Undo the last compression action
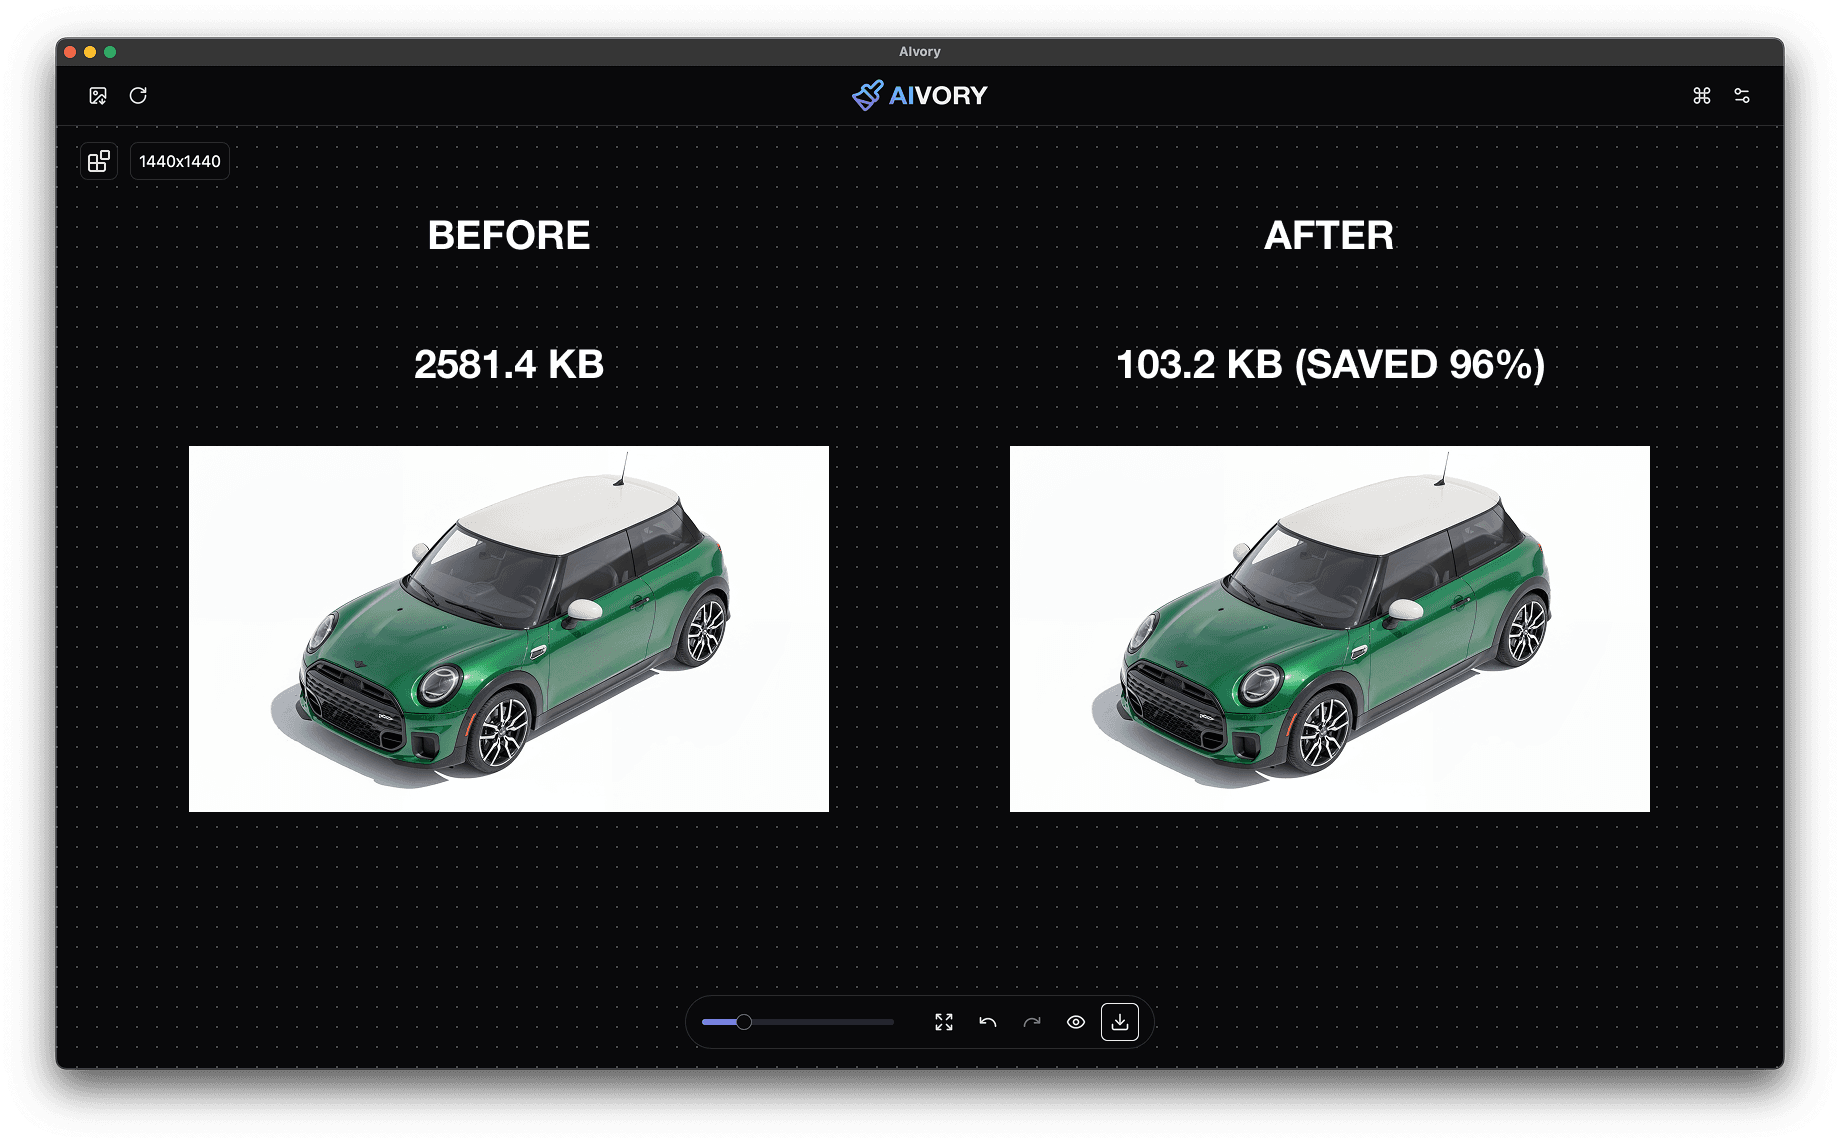1840x1143 pixels. (987, 1021)
